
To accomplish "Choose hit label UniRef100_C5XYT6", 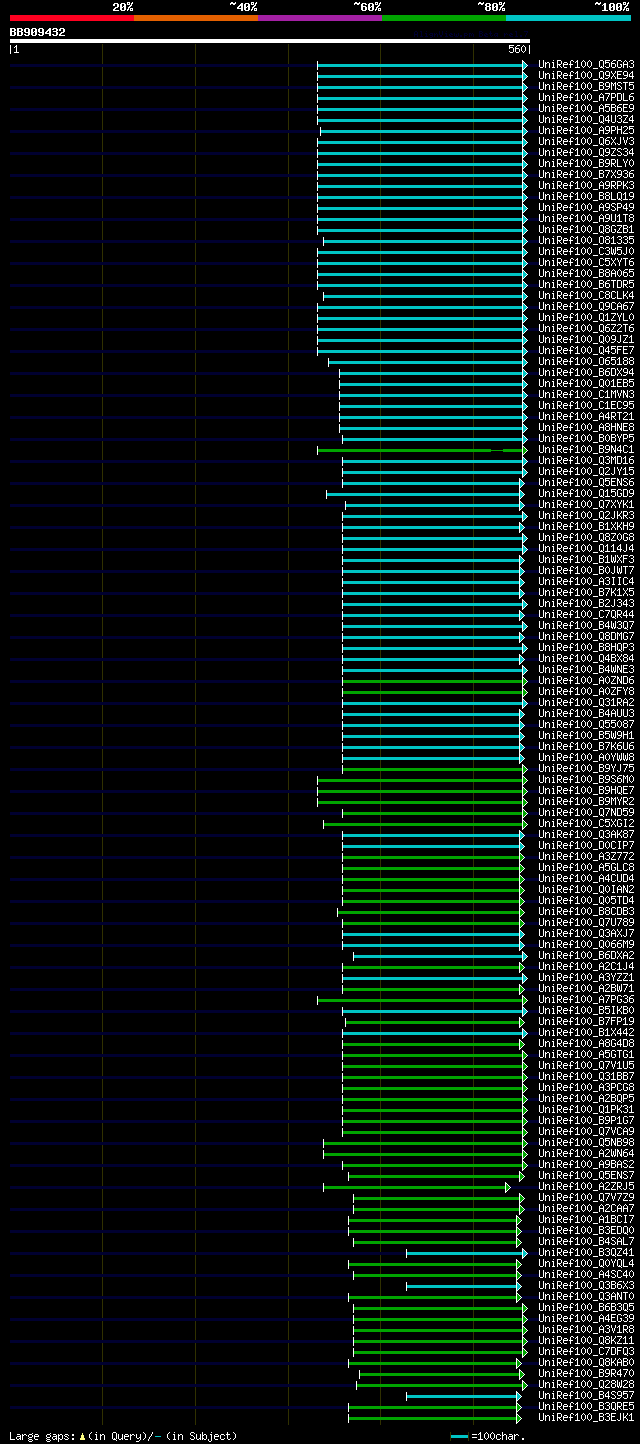I will 586,263.
